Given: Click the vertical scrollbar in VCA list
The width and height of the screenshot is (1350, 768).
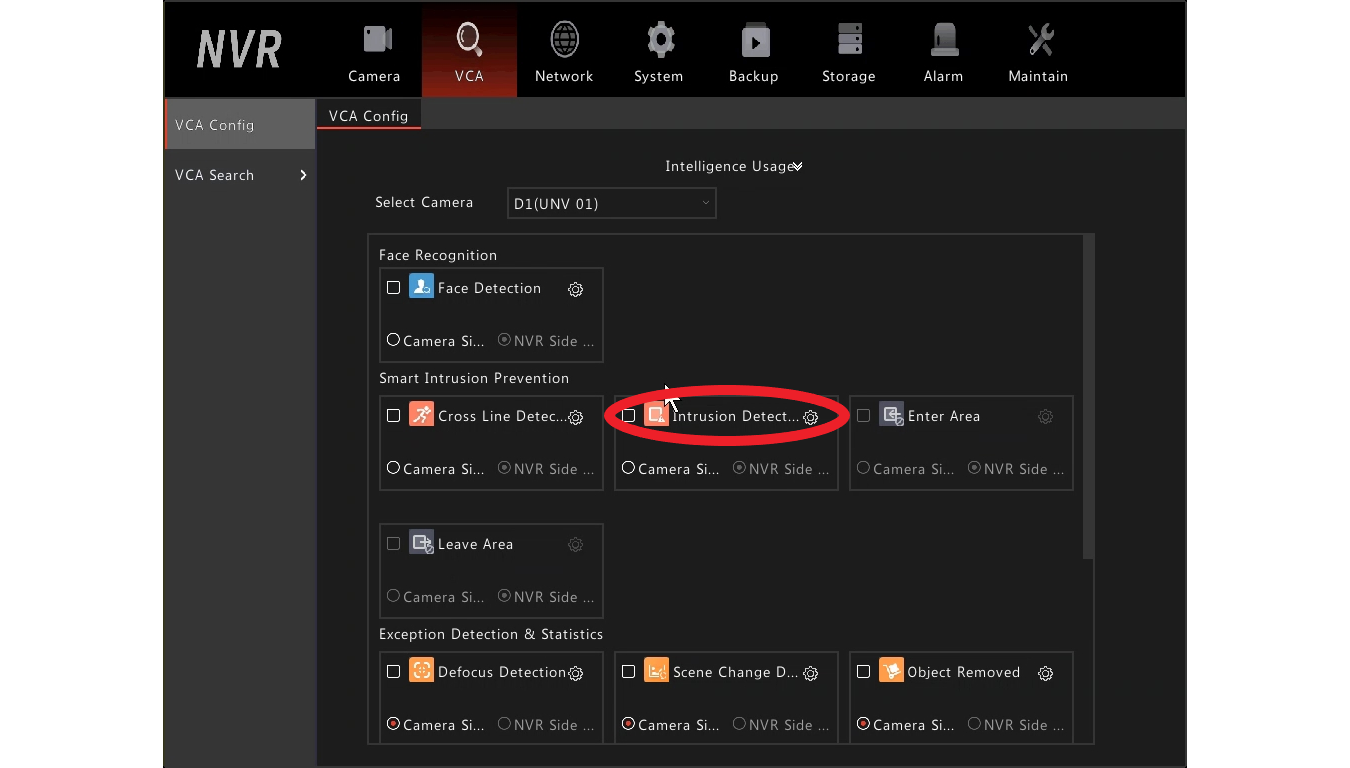Looking at the screenshot, I should tap(1089, 397).
